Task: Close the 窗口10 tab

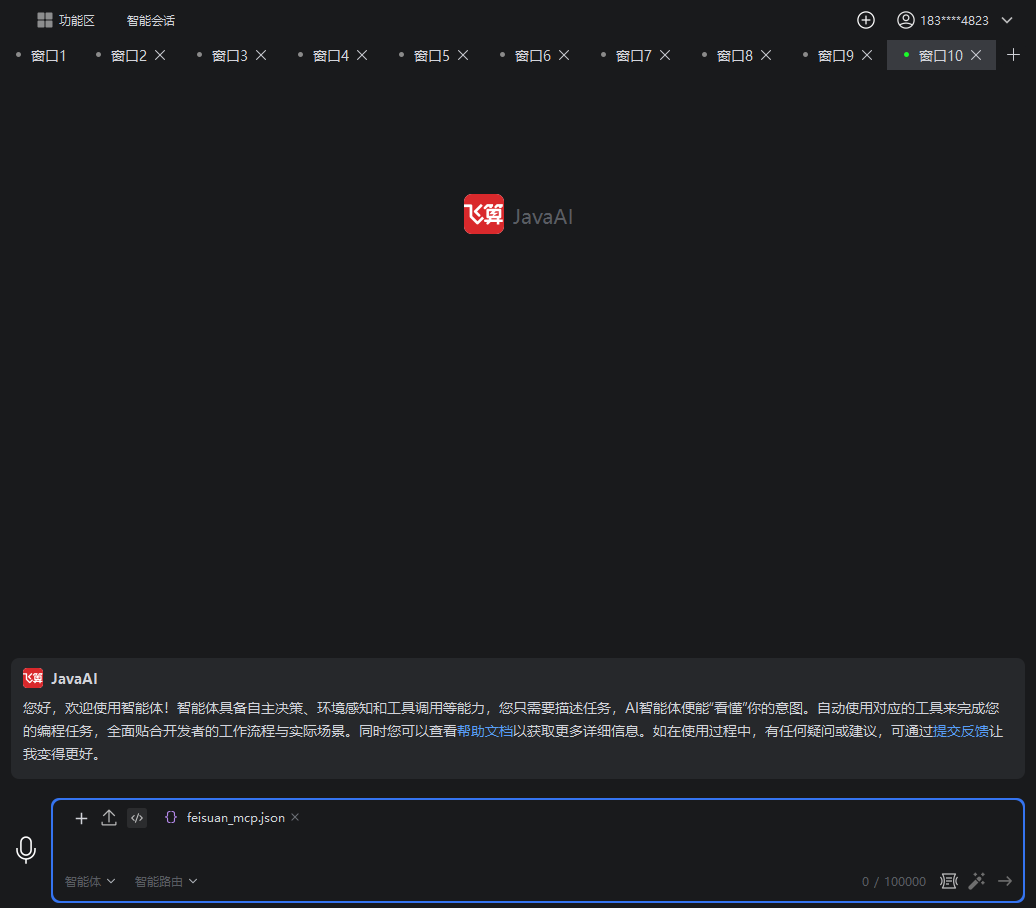Action: (x=976, y=56)
